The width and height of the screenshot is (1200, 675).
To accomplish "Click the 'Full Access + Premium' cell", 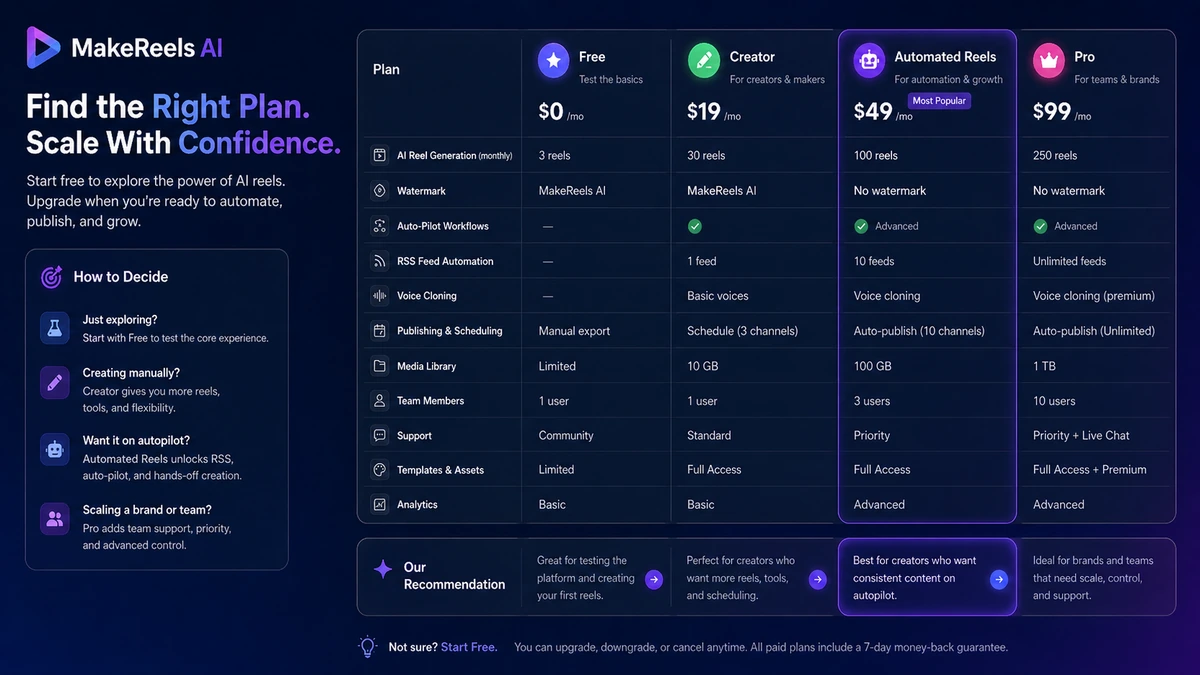I will 1089,470.
